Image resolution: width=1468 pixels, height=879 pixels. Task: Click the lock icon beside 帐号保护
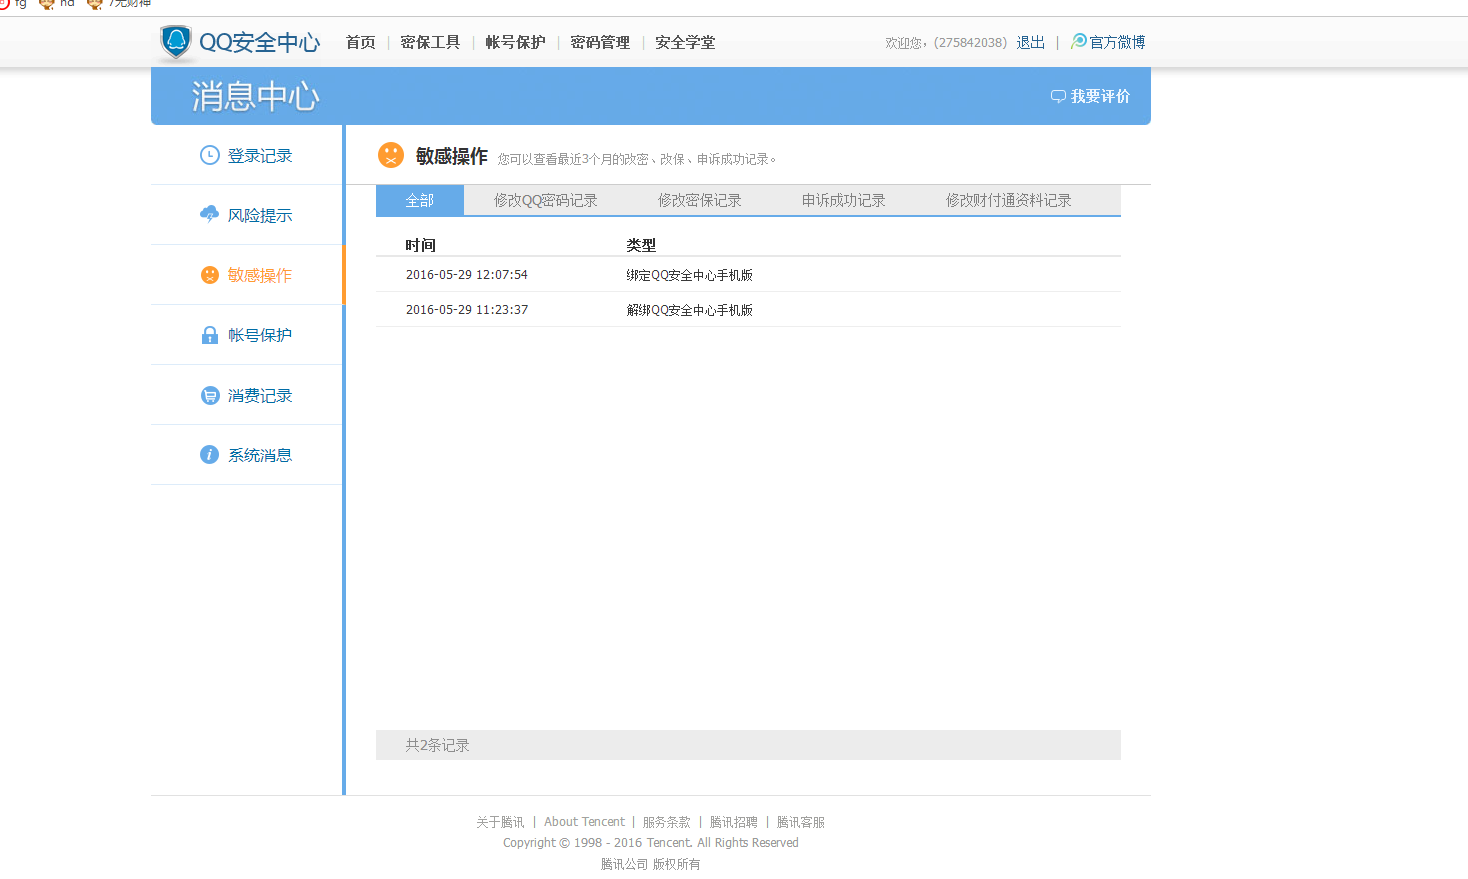coord(209,335)
